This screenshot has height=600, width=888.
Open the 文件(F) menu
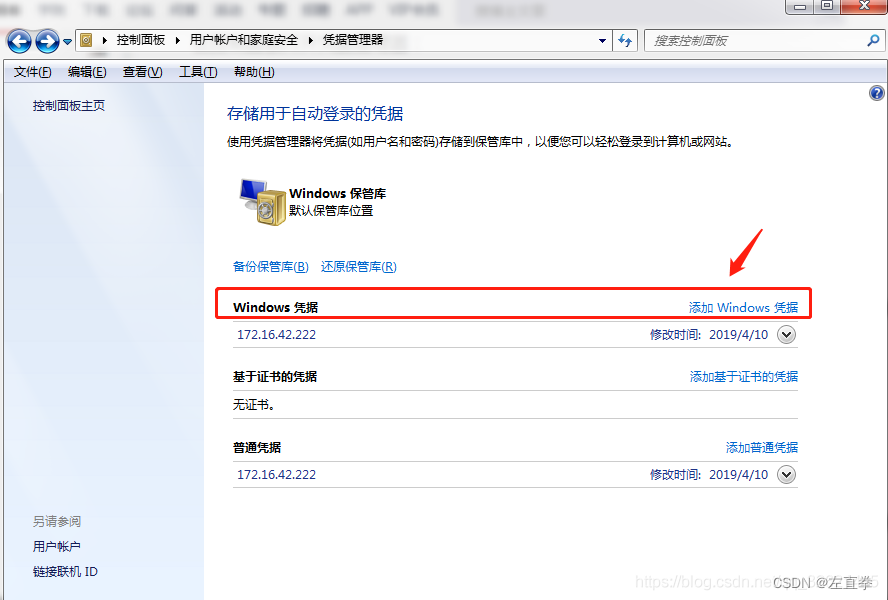coord(32,72)
